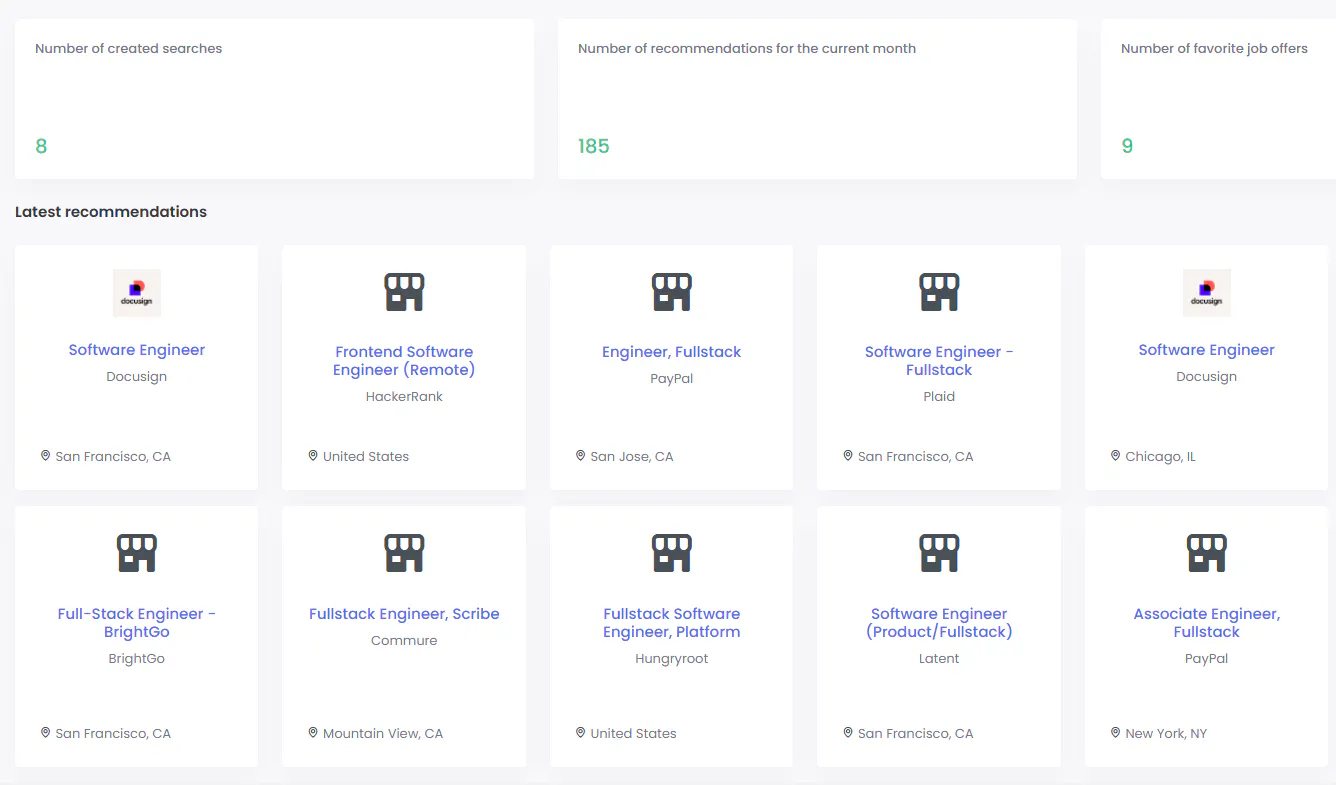The image size is (1336, 785).
Task: Click the "Hungryroot" company name
Action: [672, 659]
